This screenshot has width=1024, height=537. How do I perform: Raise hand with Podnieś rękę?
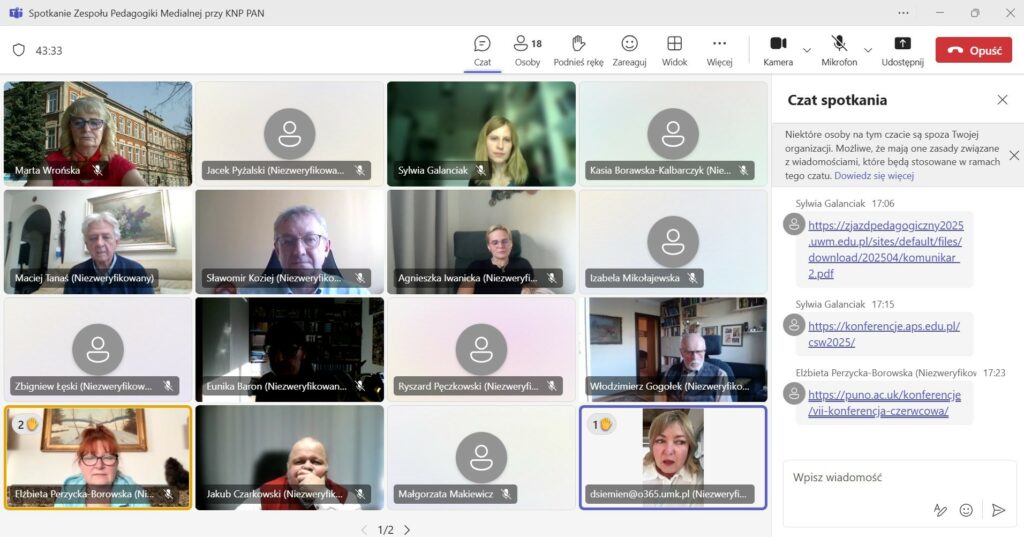[579, 51]
